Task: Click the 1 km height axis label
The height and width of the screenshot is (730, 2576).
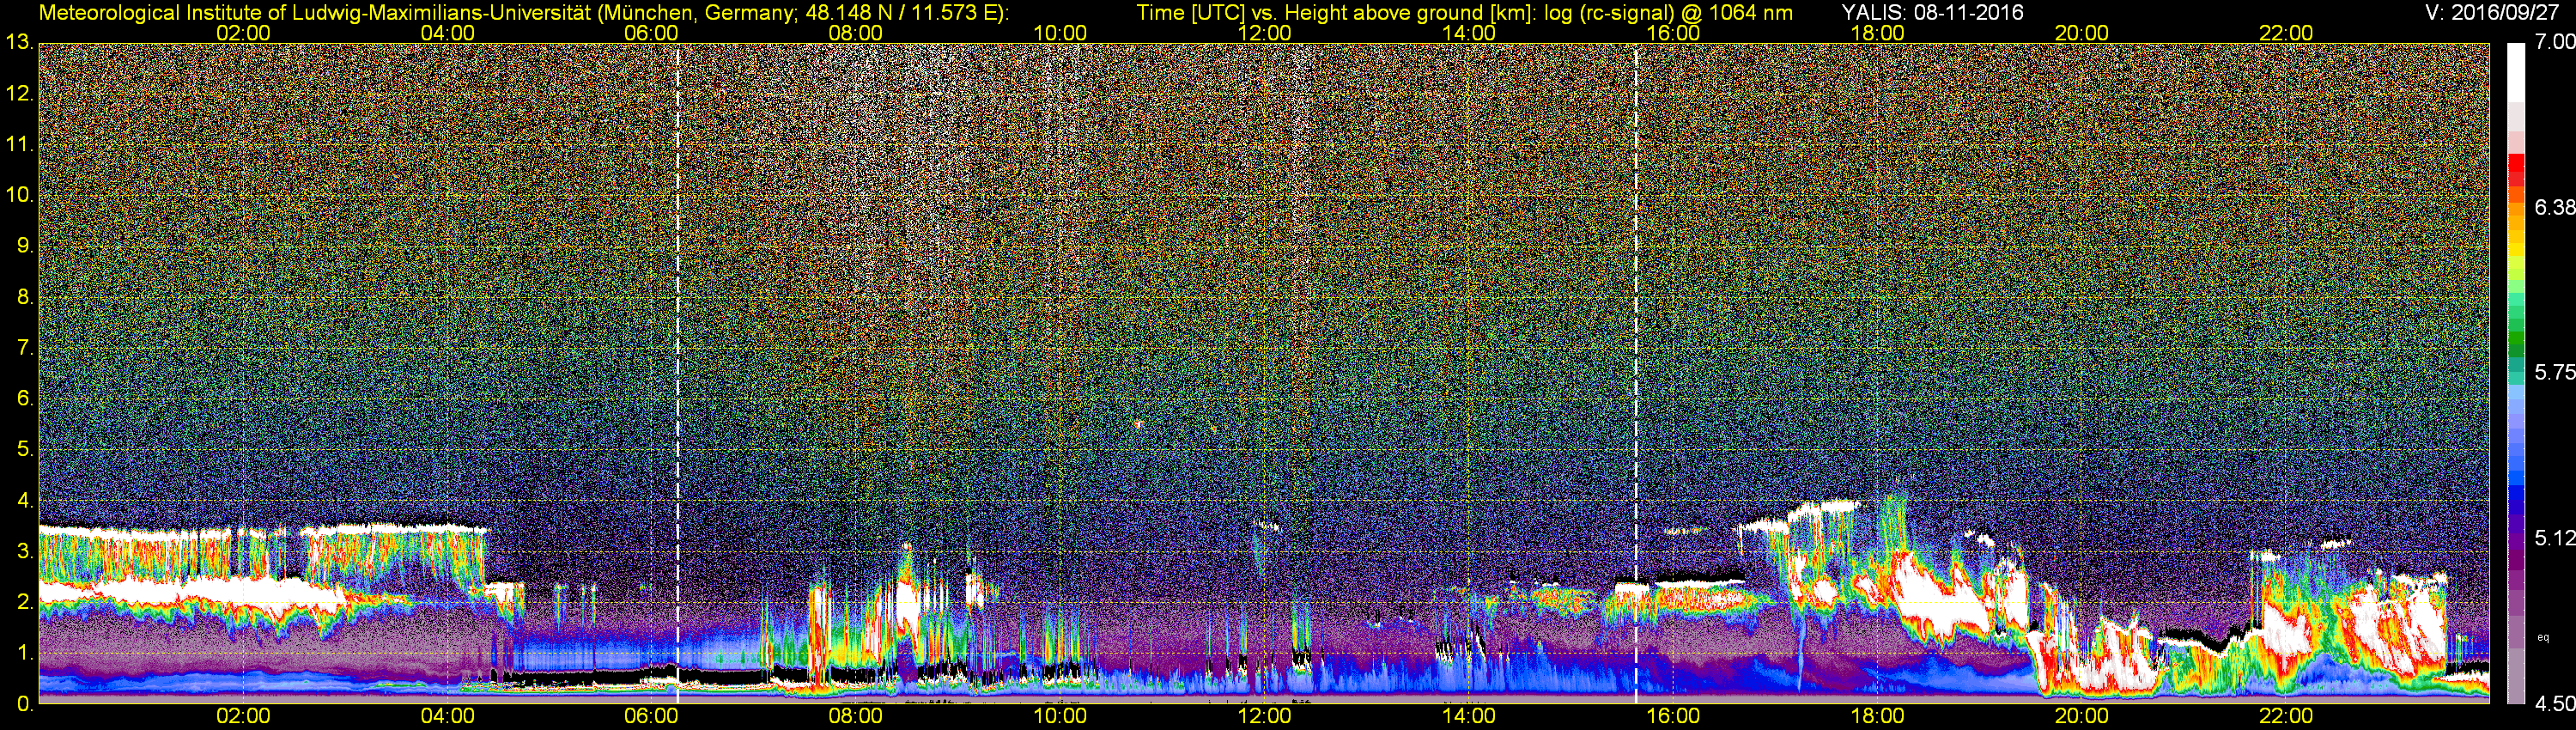Action: pyautogui.click(x=24, y=653)
